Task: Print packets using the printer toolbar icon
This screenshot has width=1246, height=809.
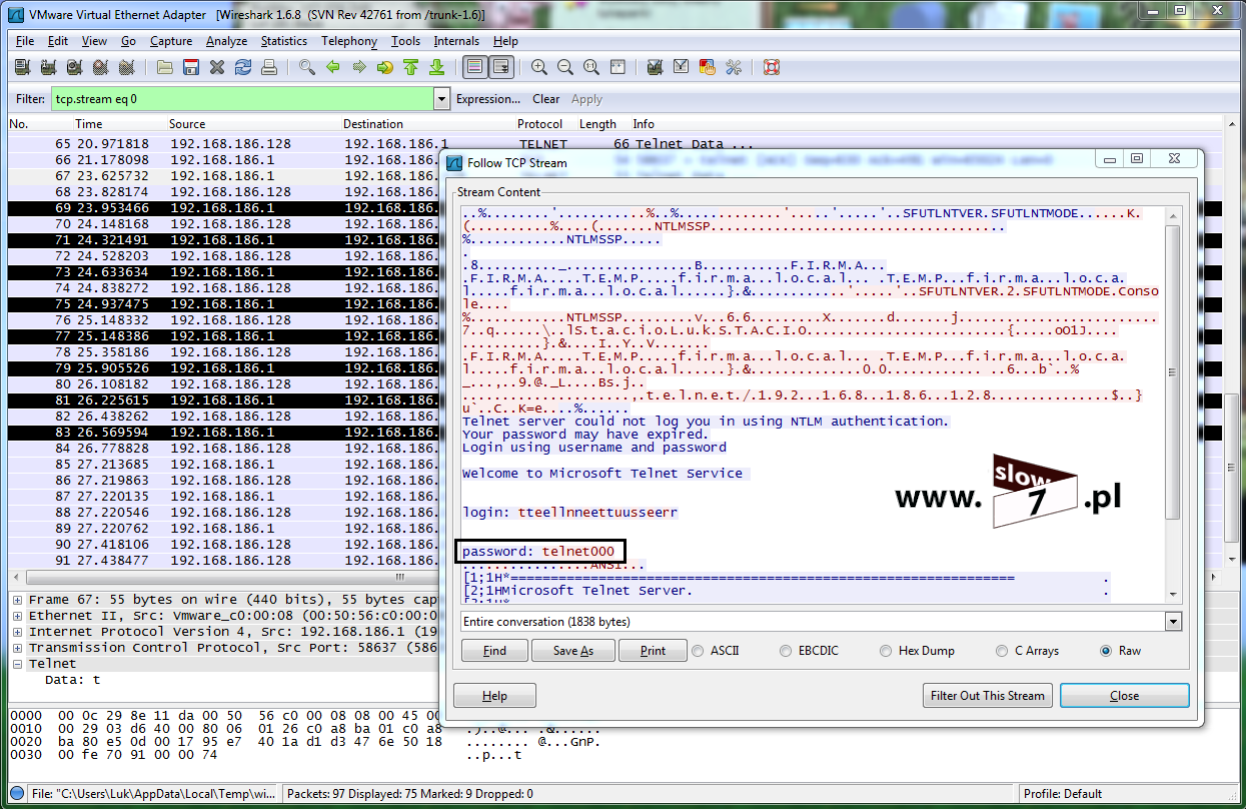Action: [269, 68]
